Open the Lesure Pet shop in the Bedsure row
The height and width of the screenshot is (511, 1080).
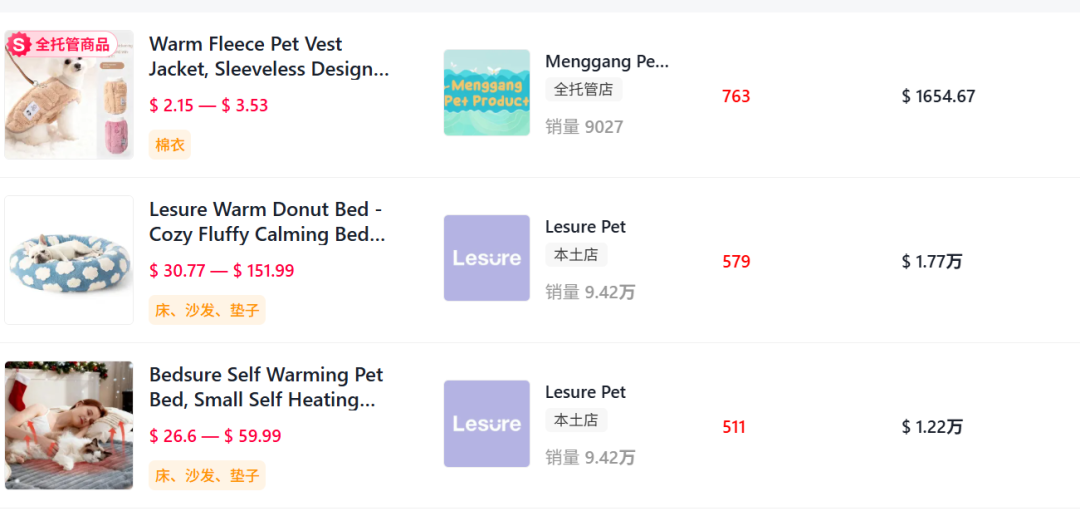[585, 392]
